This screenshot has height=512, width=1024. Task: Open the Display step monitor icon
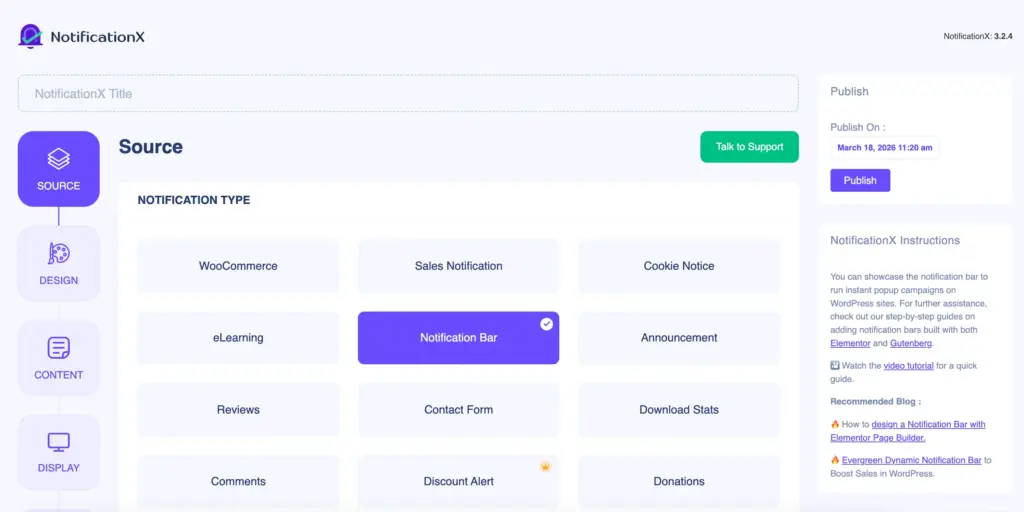[x=59, y=442]
